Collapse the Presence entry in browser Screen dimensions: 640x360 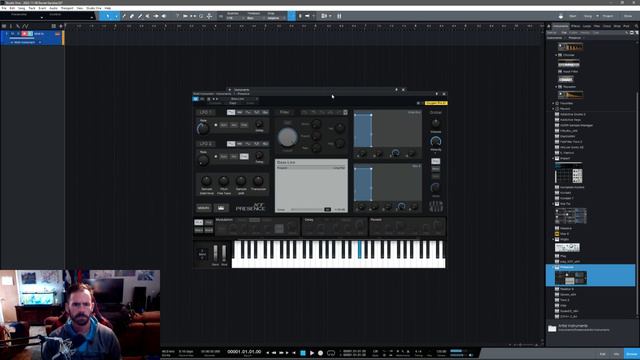tap(553, 267)
